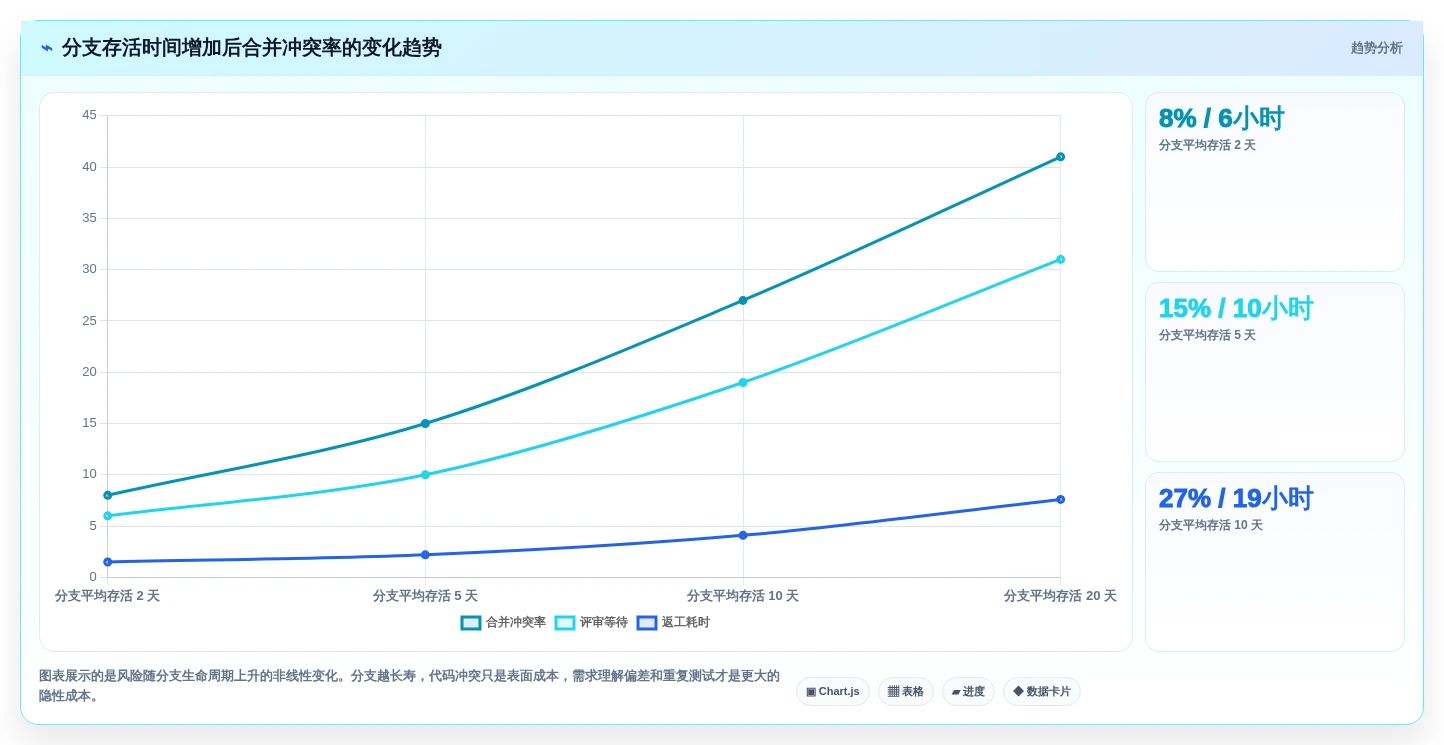Open the 15% / 10小时 data card
This screenshot has height=745, width=1444.
coord(1275,372)
